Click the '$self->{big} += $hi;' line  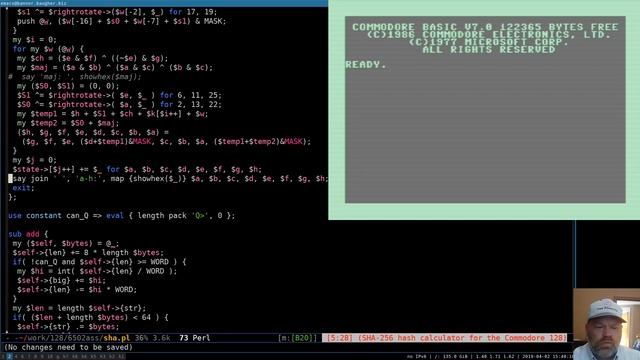click(x=62, y=280)
